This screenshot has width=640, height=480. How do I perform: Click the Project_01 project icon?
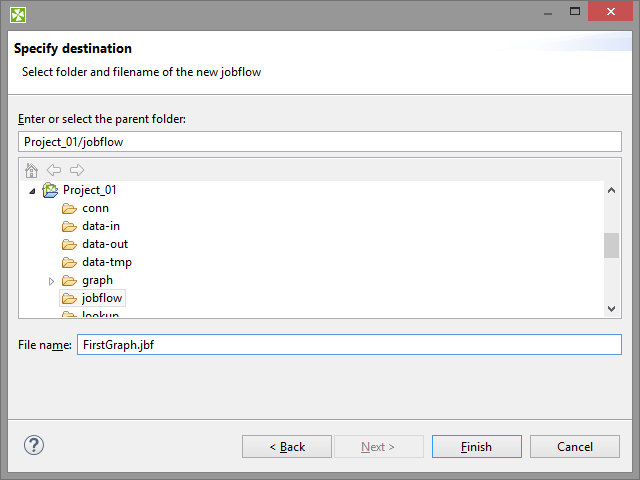point(50,190)
